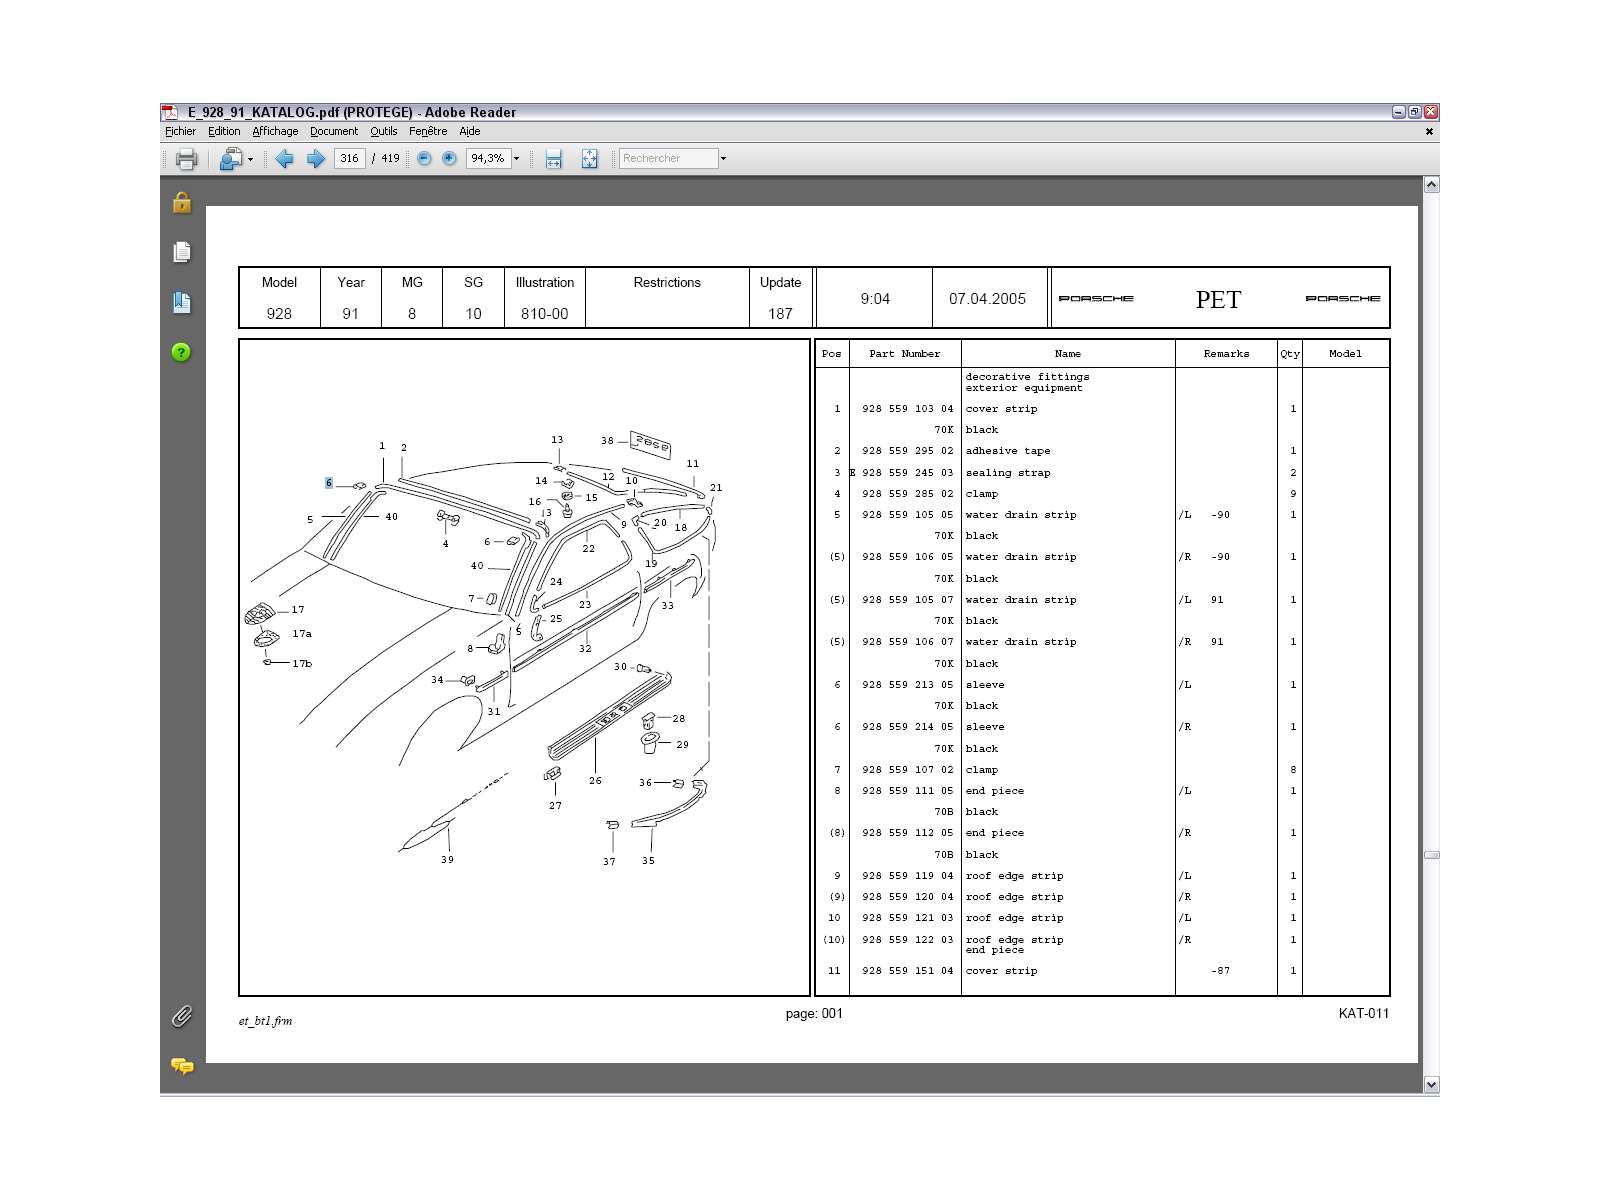Open the Pages panel in sidebar
Viewport: 1600px width, 1200px height.
pyautogui.click(x=181, y=252)
